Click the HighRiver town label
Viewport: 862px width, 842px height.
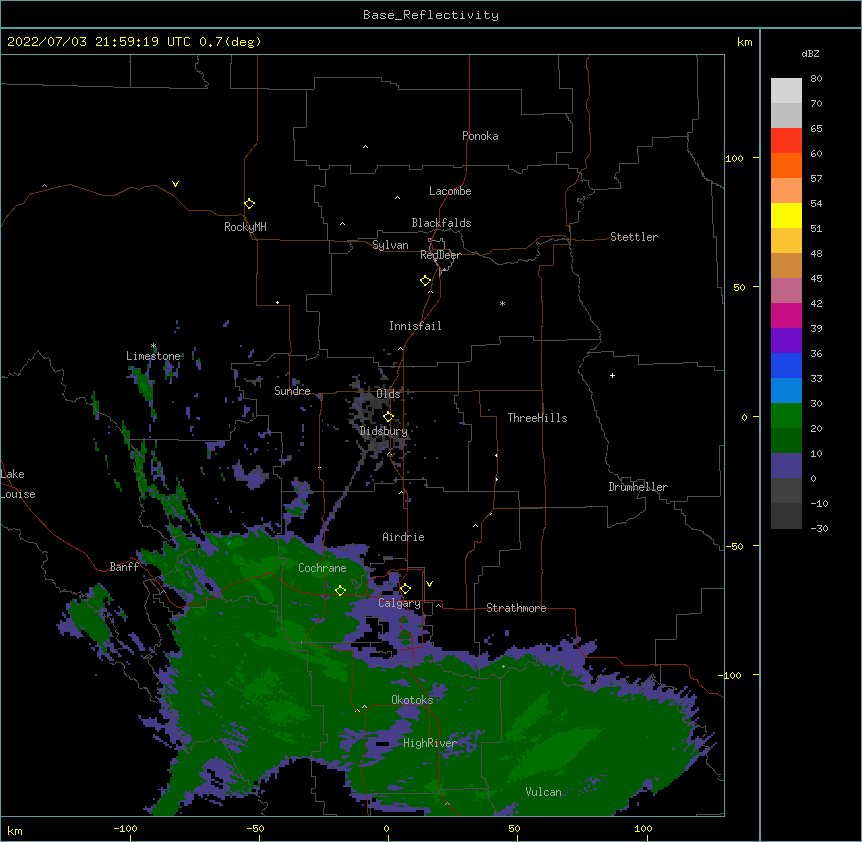coord(430,743)
